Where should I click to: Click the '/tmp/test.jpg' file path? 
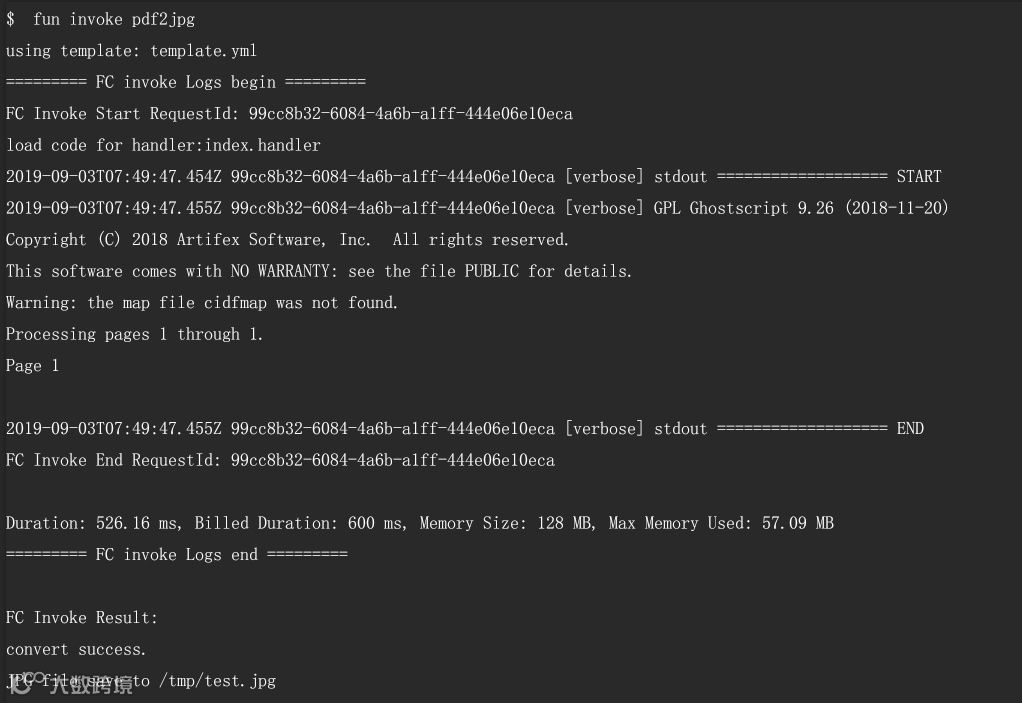[x=217, y=681]
